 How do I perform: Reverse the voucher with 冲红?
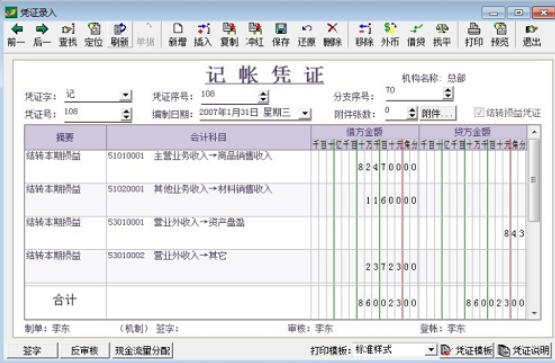(x=255, y=35)
